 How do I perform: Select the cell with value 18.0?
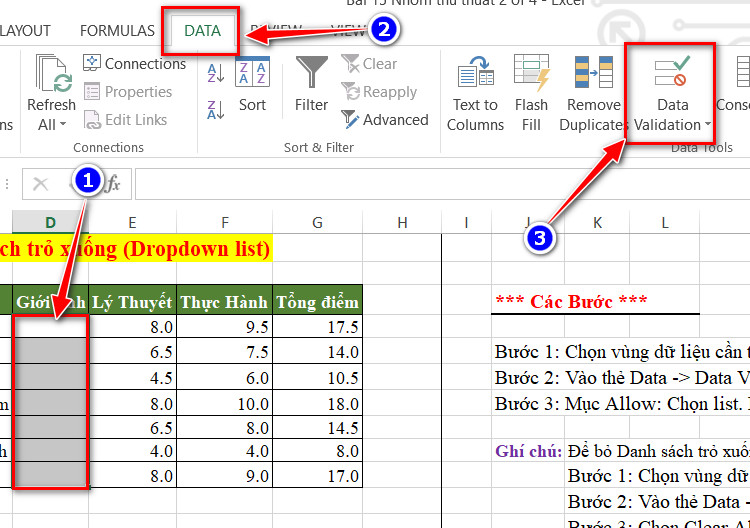(x=318, y=403)
